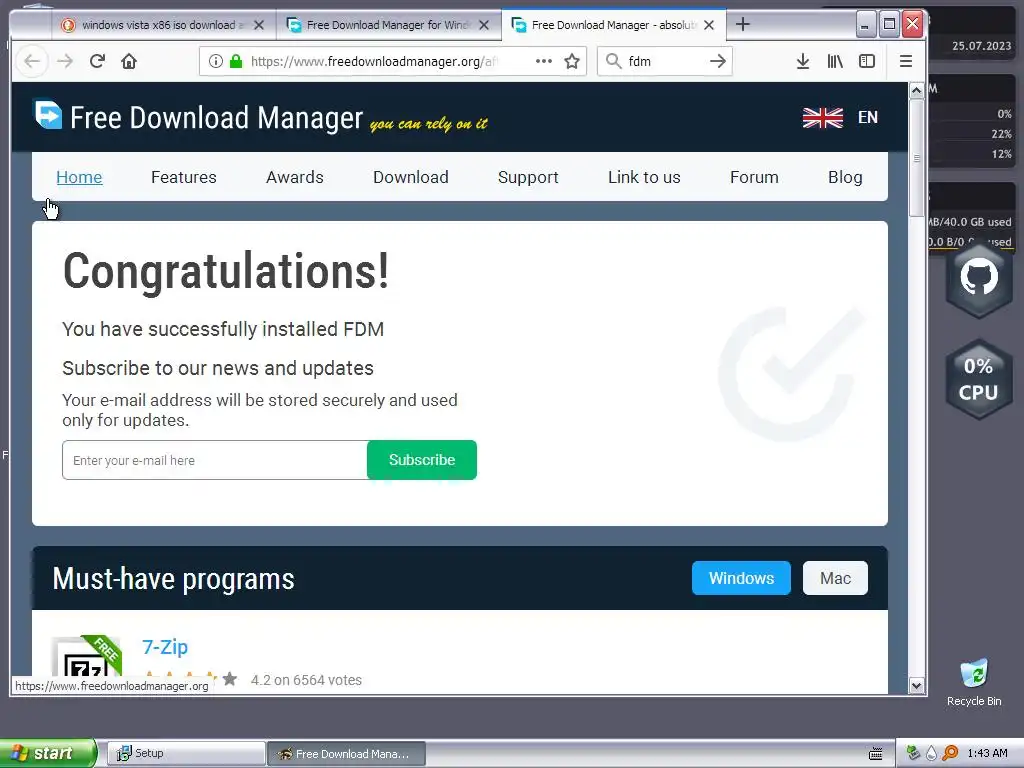This screenshot has height=768, width=1024.
Task: Click the search magnifier icon
Action: pos(613,61)
